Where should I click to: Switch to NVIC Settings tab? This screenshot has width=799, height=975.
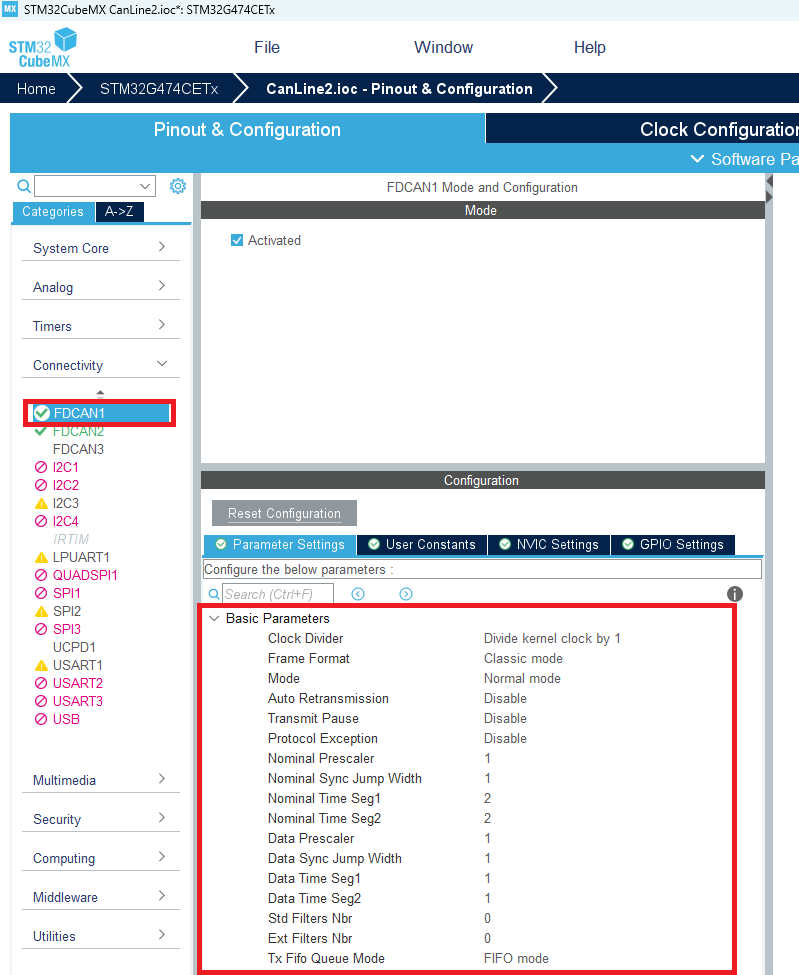click(548, 544)
